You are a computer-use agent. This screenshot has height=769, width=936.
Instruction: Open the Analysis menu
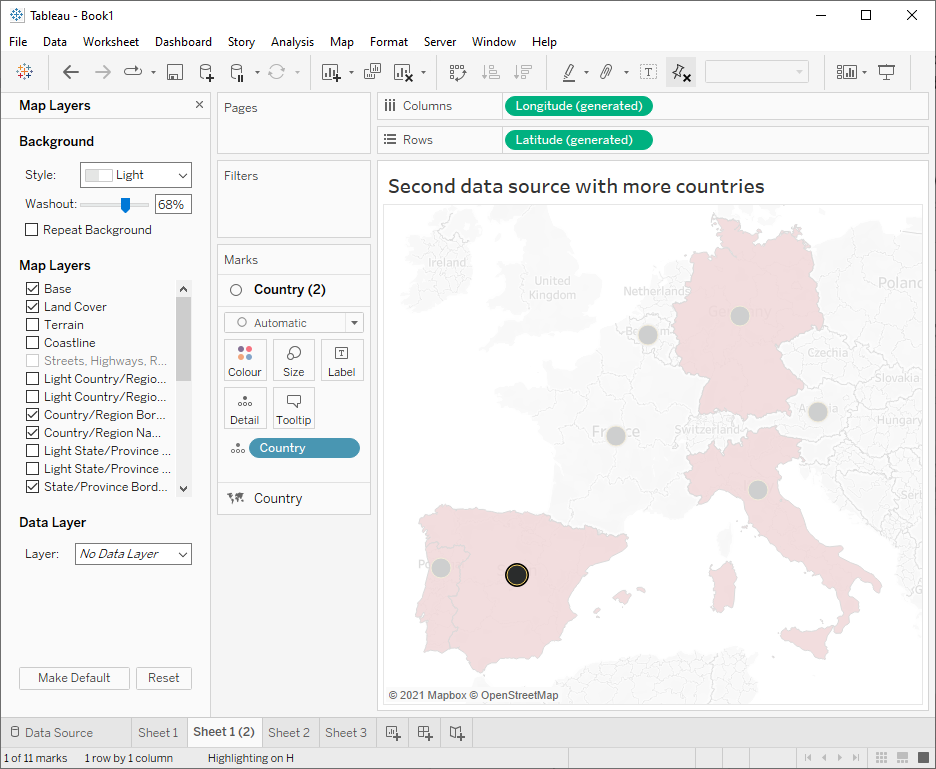click(292, 42)
